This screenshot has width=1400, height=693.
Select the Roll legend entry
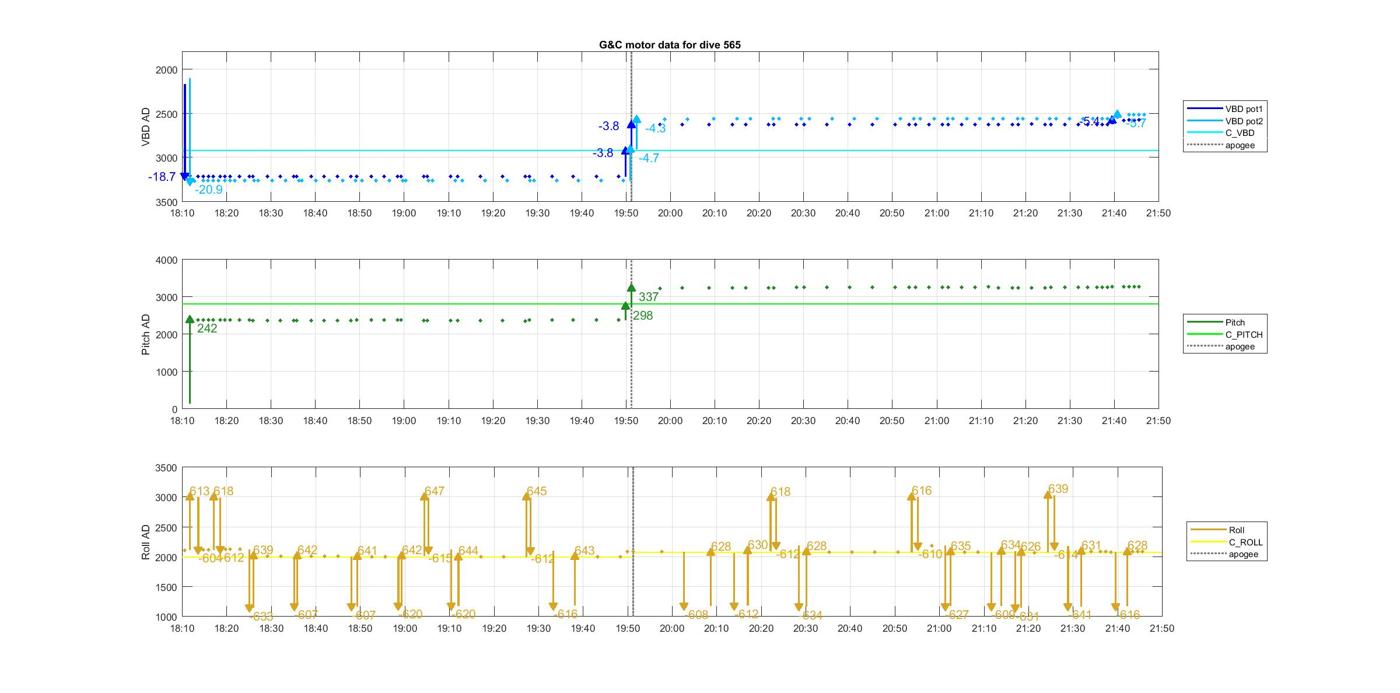[x=1225, y=530]
